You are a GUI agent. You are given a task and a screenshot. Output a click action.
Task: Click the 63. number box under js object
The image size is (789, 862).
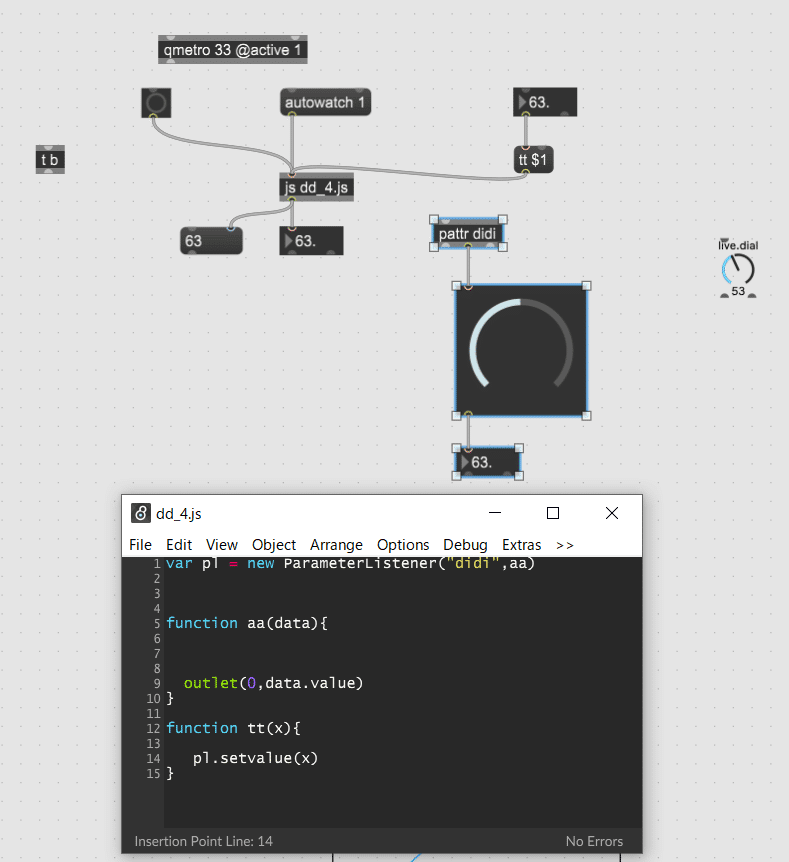click(311, 241)
